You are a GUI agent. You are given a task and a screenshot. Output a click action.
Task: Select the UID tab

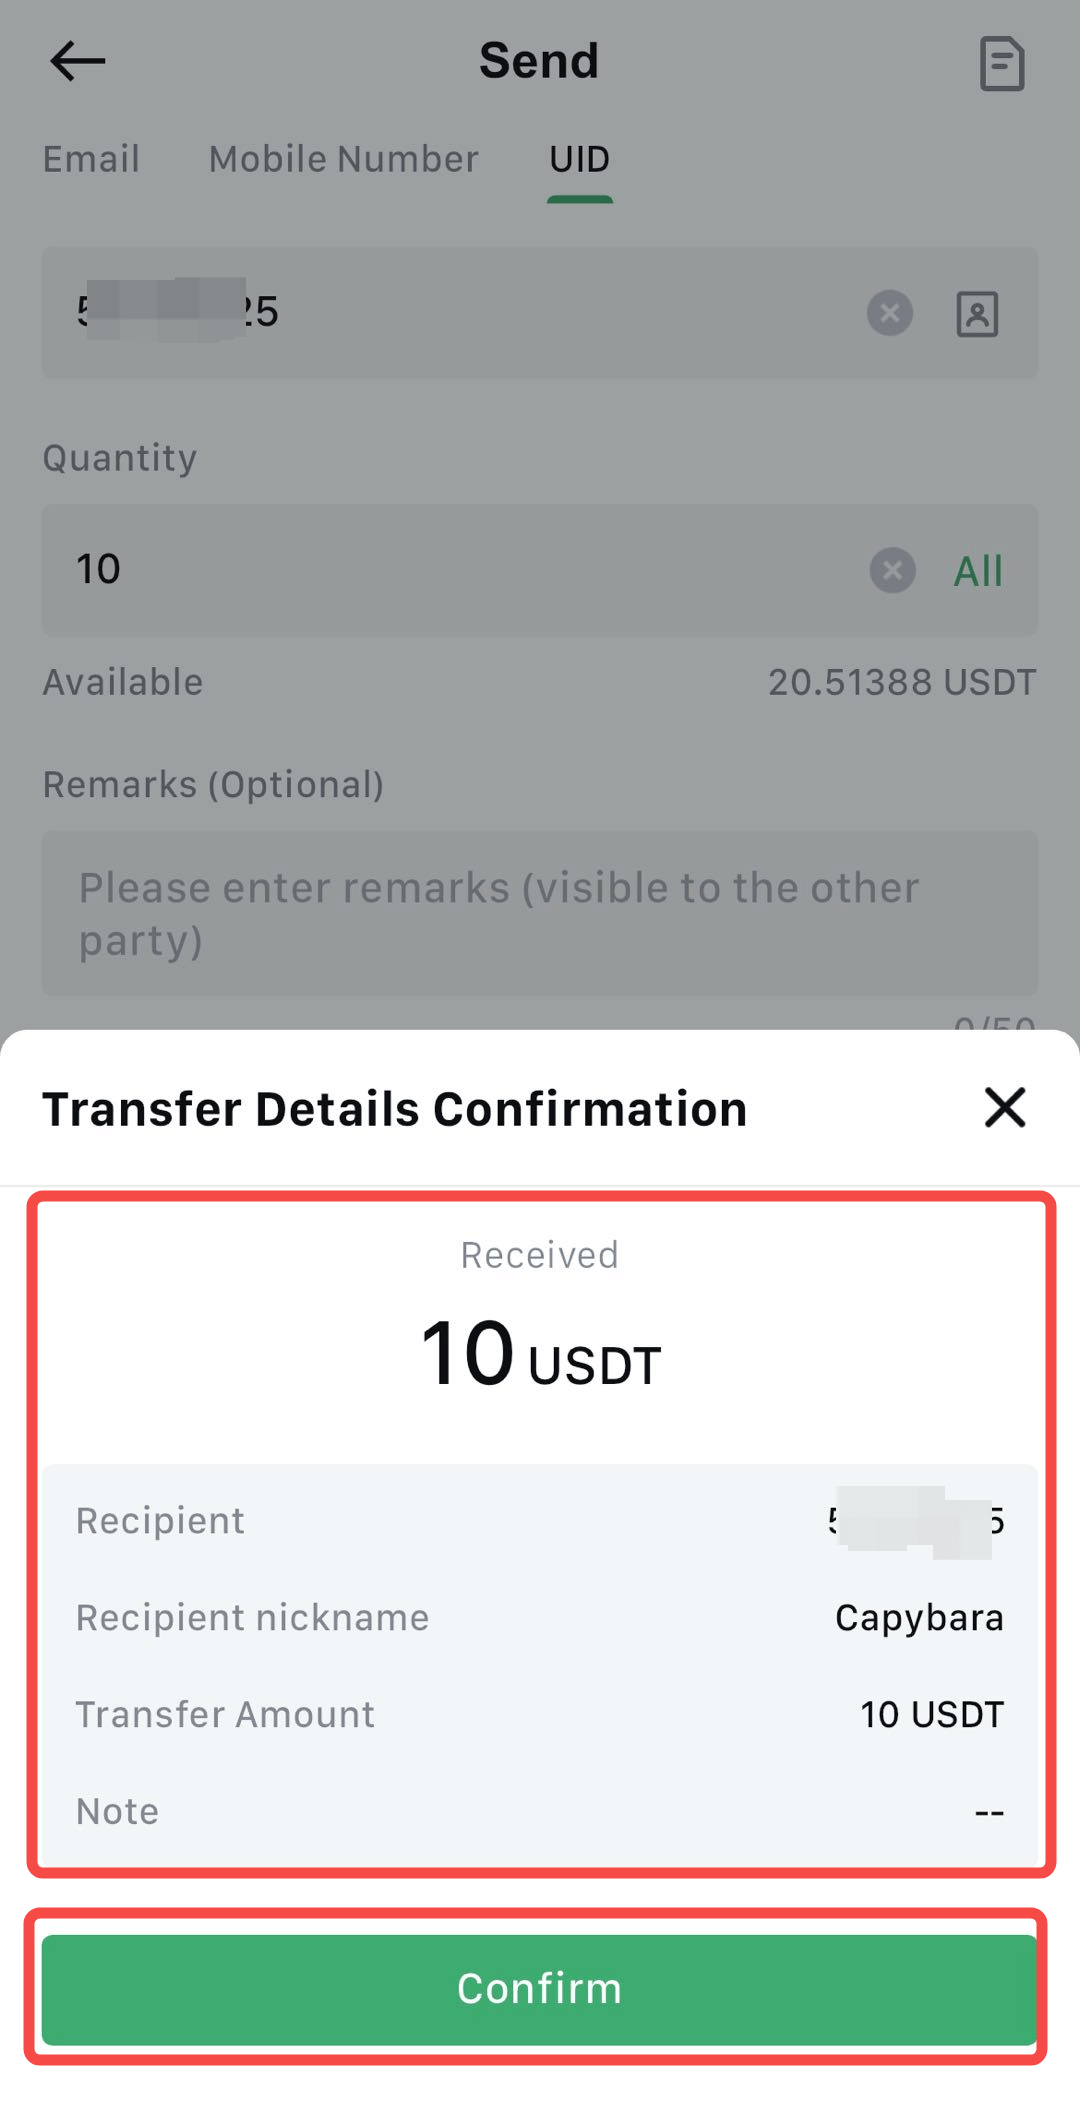click(579, 159)
